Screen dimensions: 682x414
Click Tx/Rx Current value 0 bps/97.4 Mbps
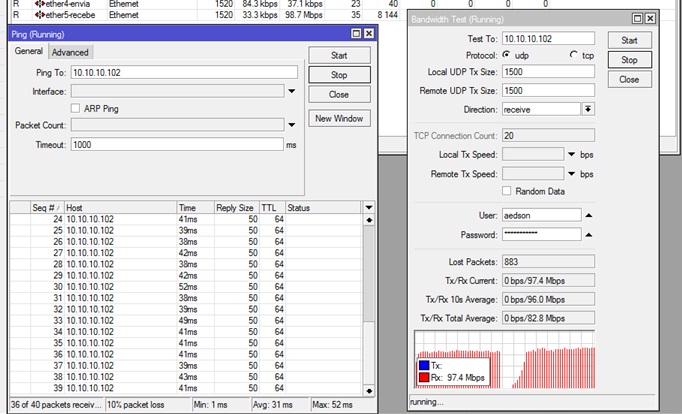pos(548,280)
